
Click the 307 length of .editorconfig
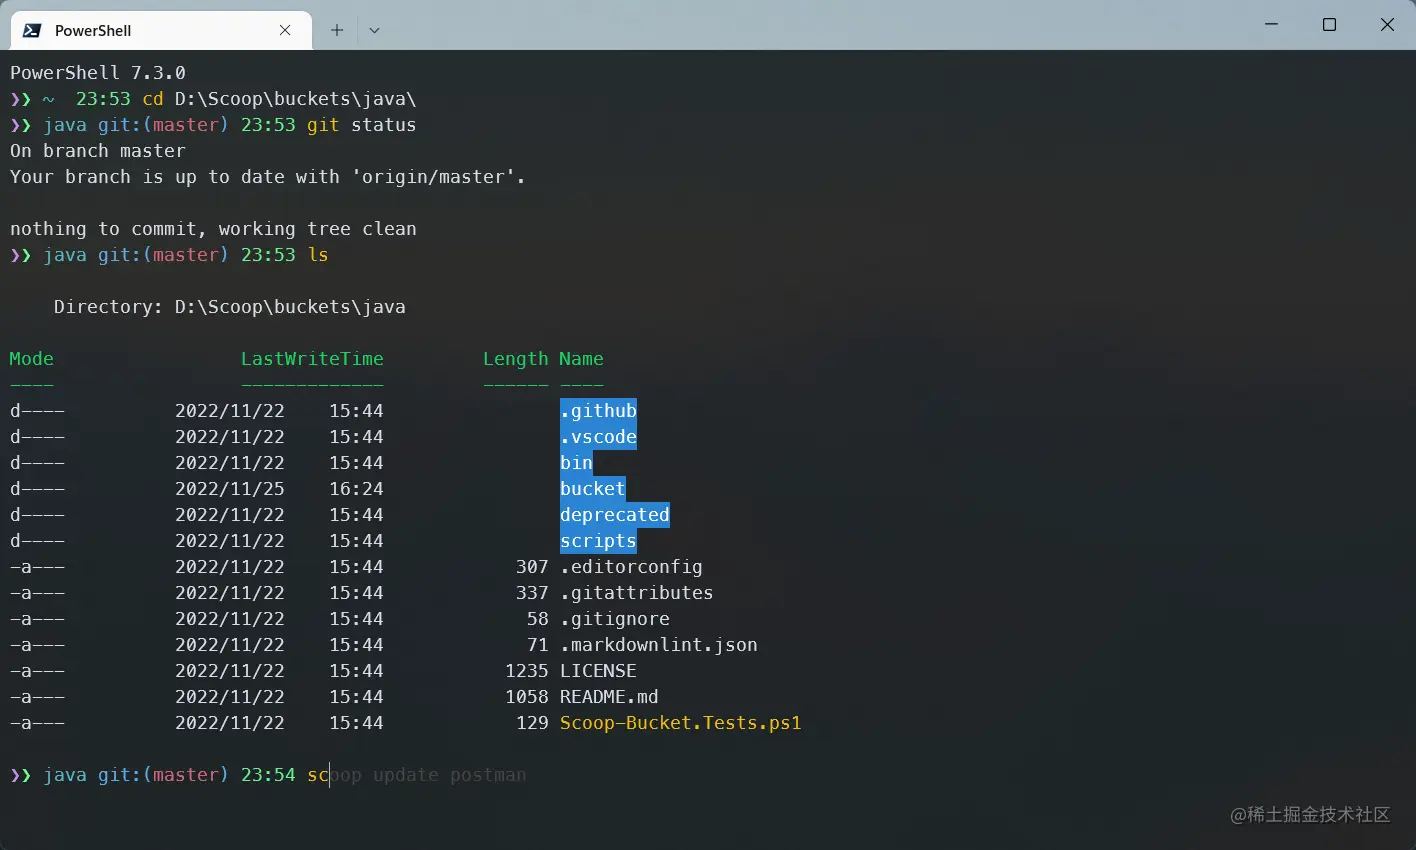point(532,567)
